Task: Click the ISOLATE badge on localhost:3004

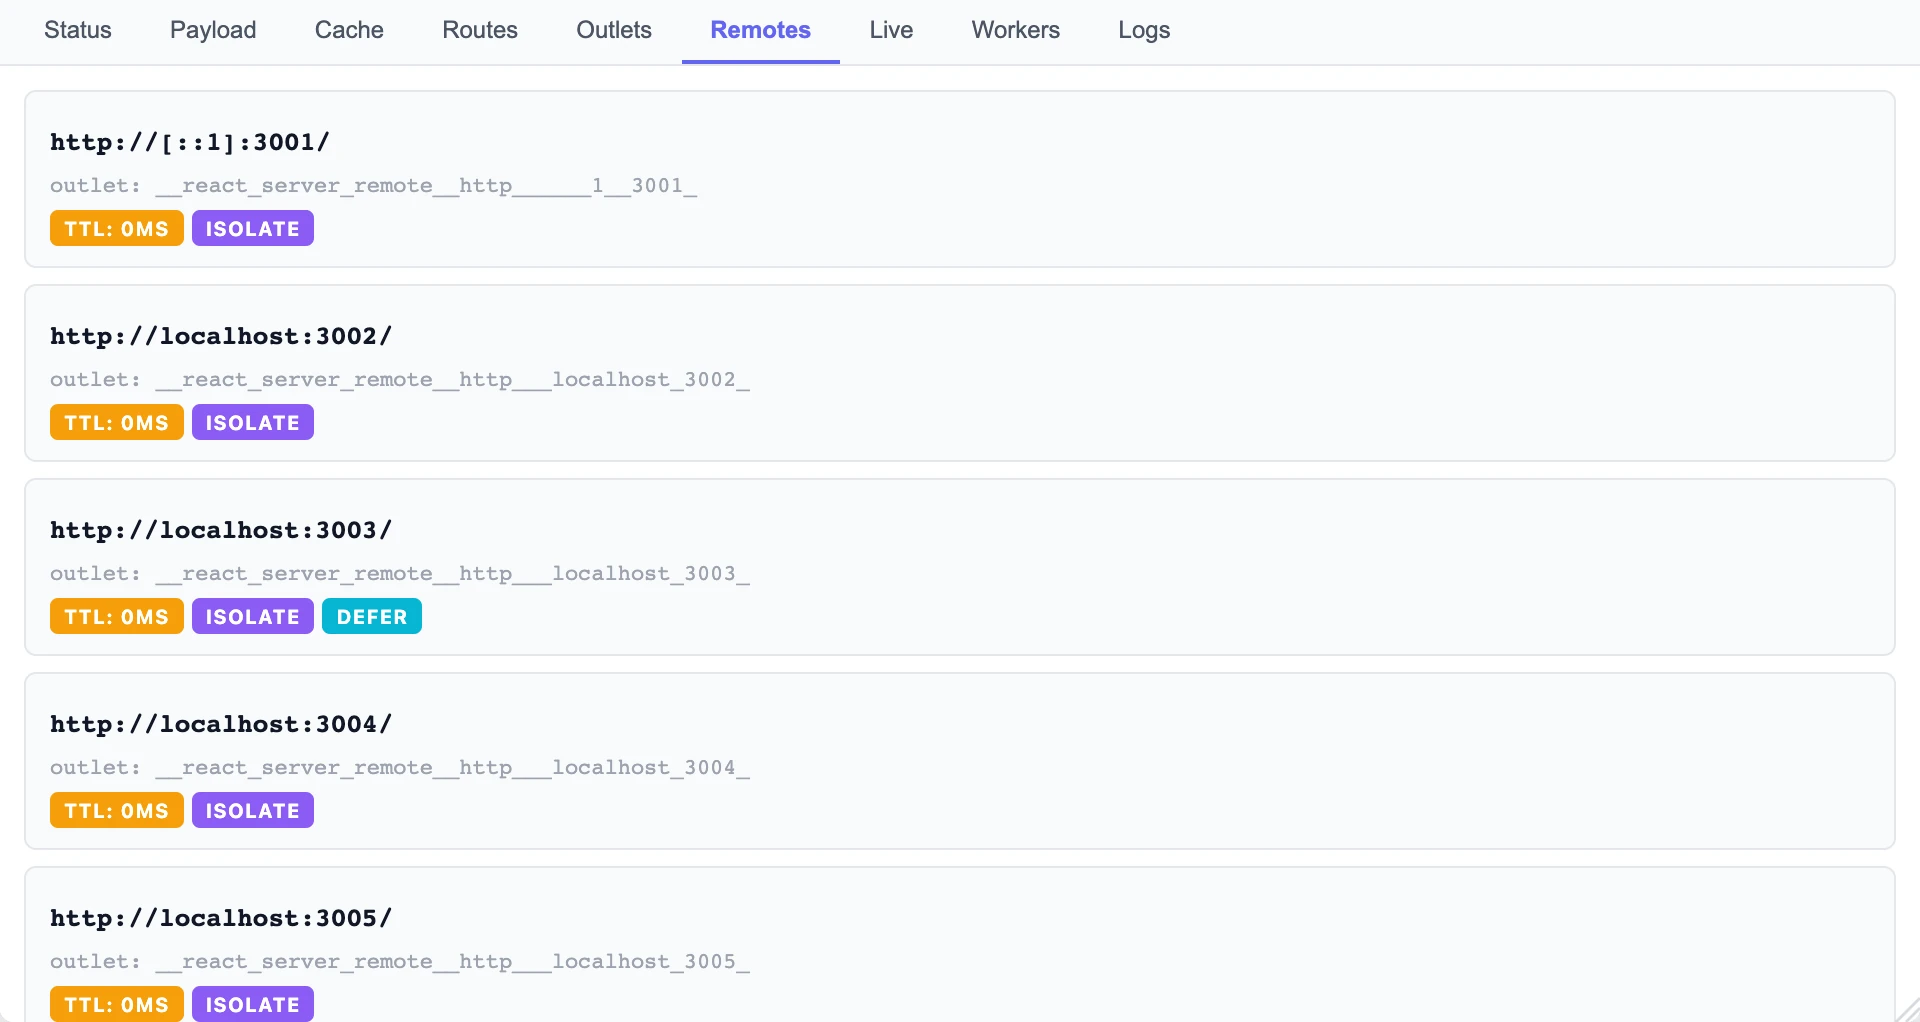Action: [252, 811]
